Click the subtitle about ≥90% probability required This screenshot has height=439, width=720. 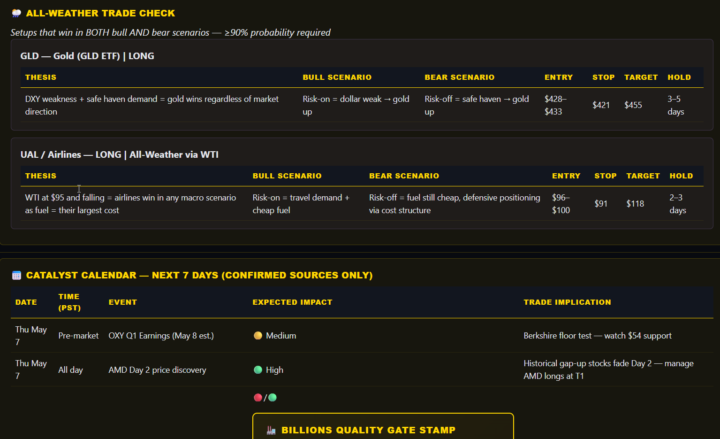(x=170, y=33)
